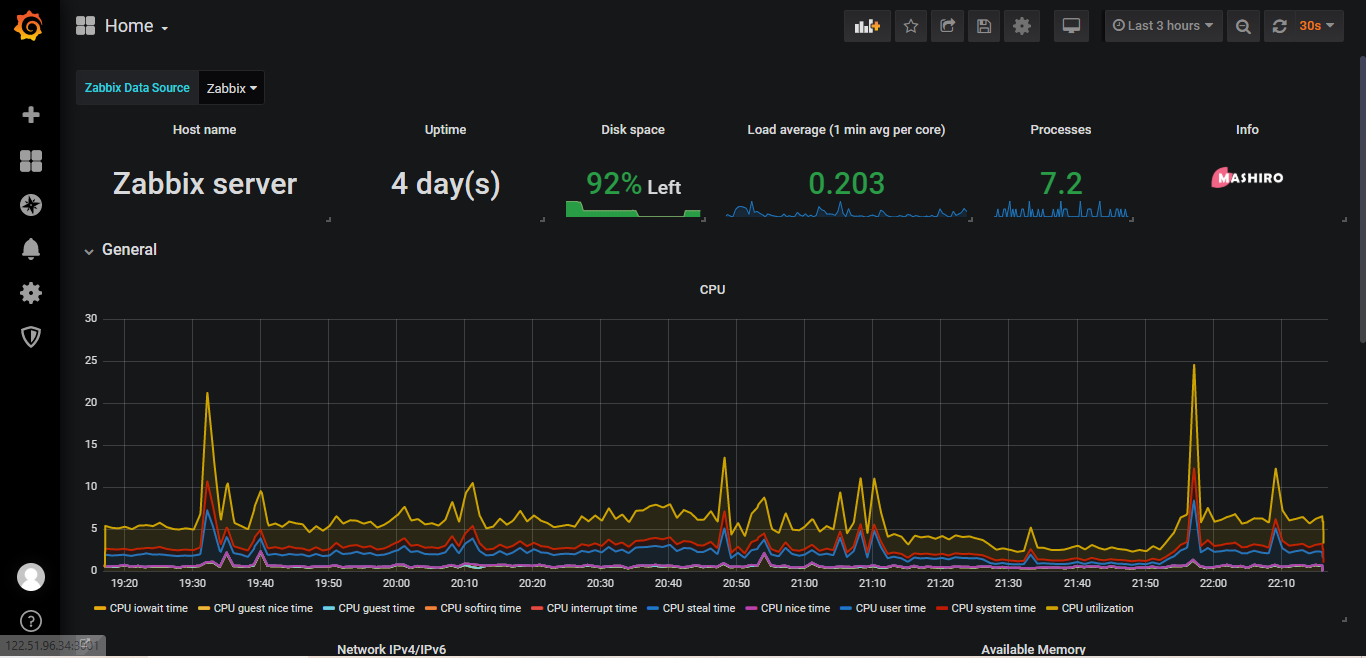Star this dashboard as favorite
This screenshot has width=1366, height=658.
[x=910, y=26]
